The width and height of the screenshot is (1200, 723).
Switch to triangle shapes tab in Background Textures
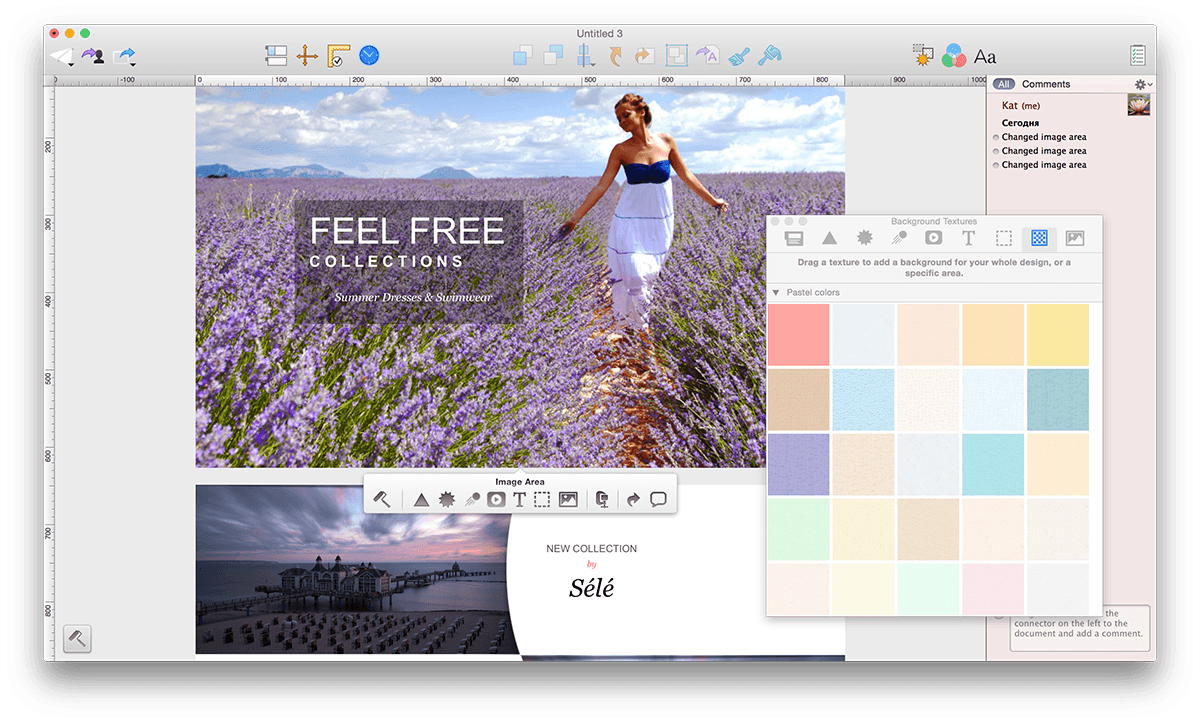coord(829,238)
